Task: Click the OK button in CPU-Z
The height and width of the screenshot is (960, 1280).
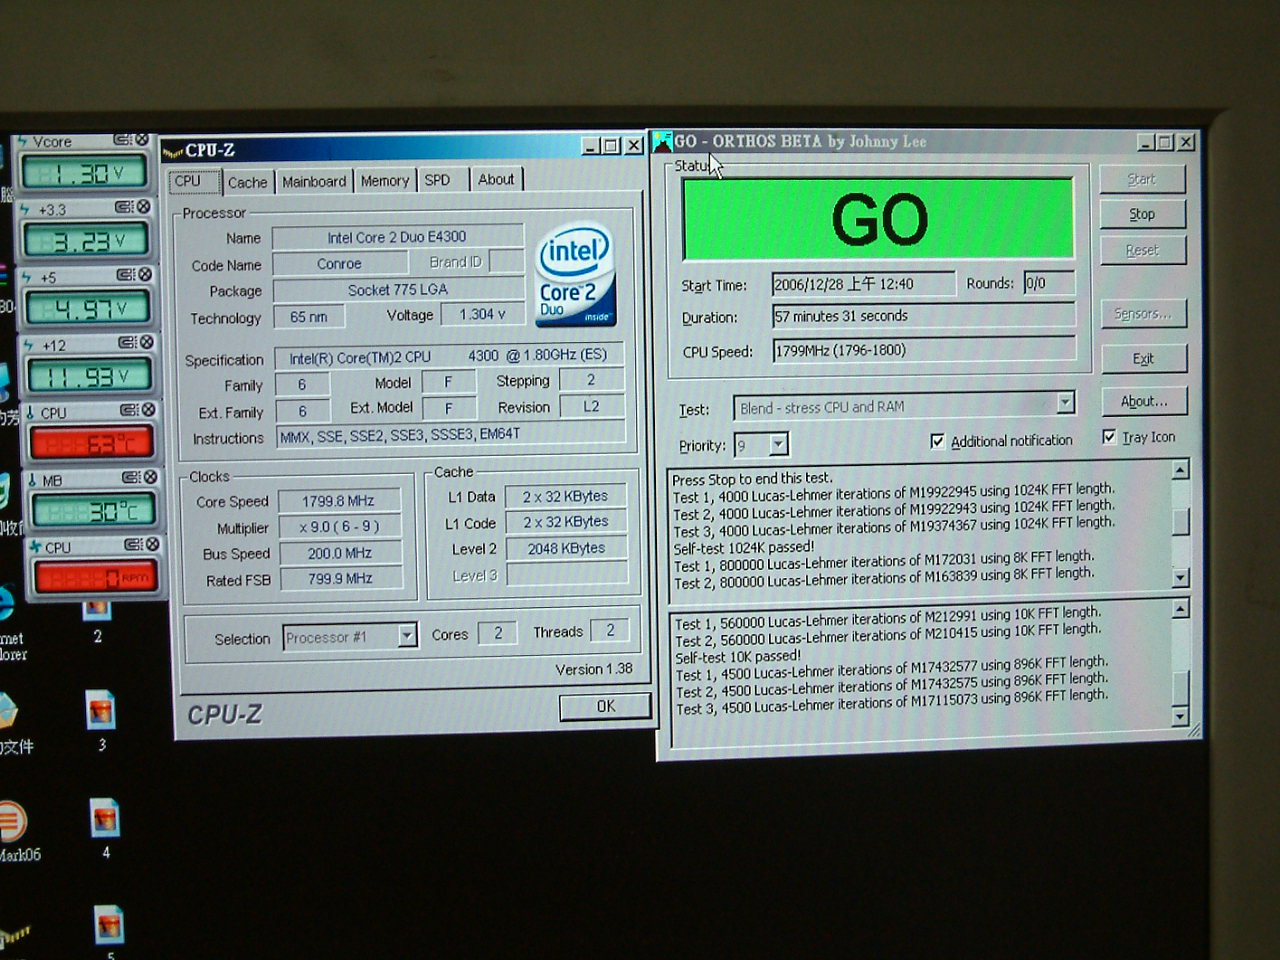Action: click(x=605, y=706)
